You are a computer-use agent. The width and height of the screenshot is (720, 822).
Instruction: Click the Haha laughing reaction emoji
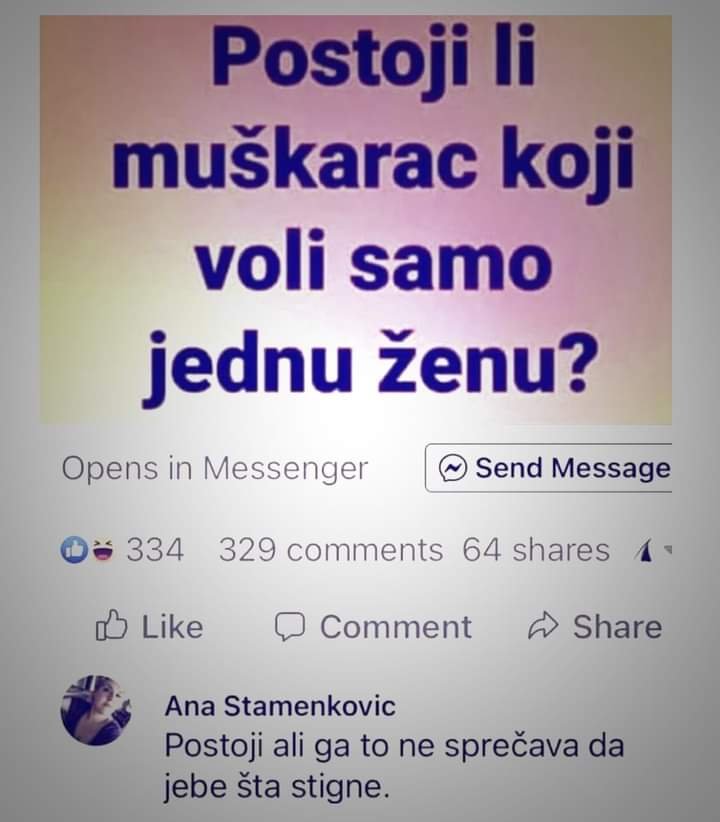tap(102, 550)
